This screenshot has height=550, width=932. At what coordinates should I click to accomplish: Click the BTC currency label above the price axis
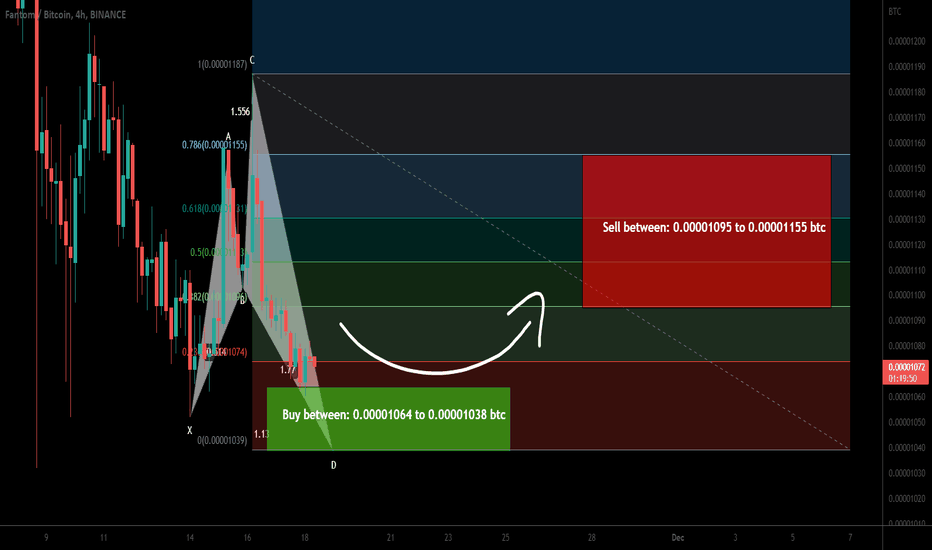click(895, 11)
